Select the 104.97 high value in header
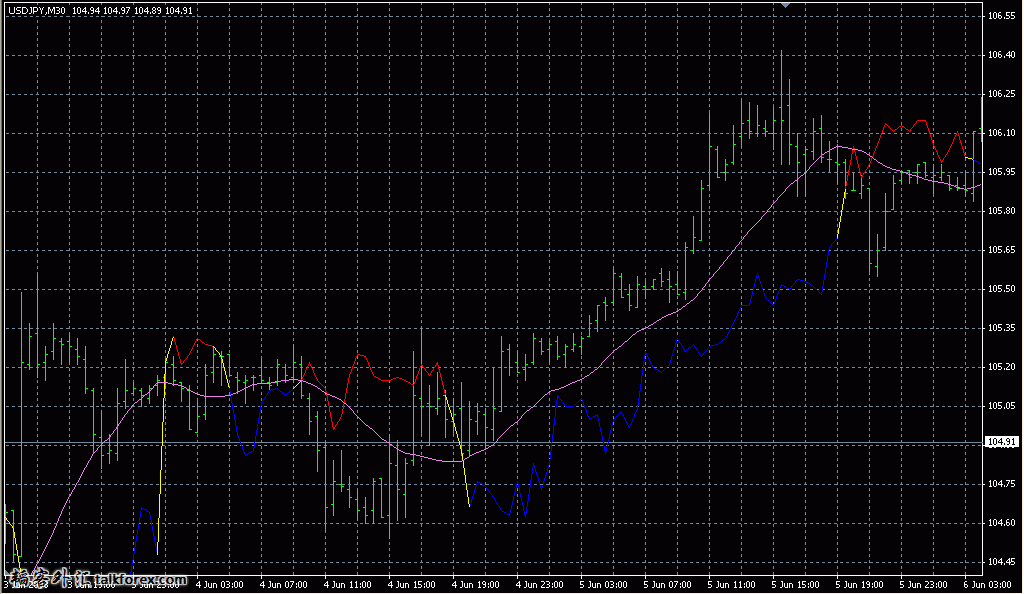 point(117,10)
